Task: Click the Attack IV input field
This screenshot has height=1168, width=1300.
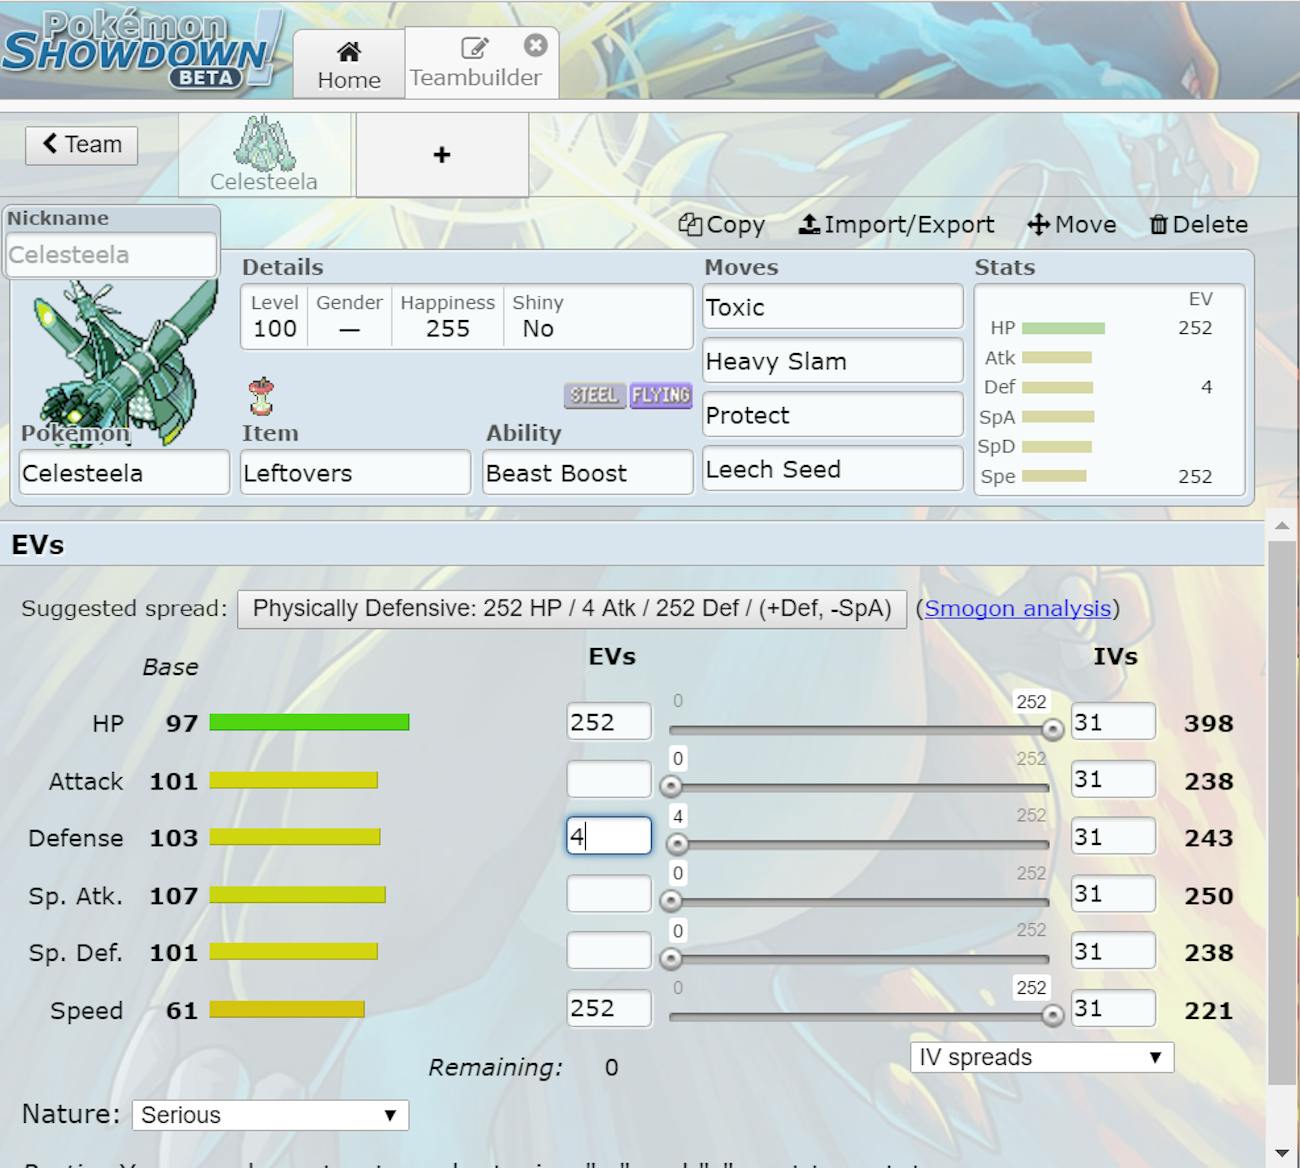Action: (x=1113, y=780)
